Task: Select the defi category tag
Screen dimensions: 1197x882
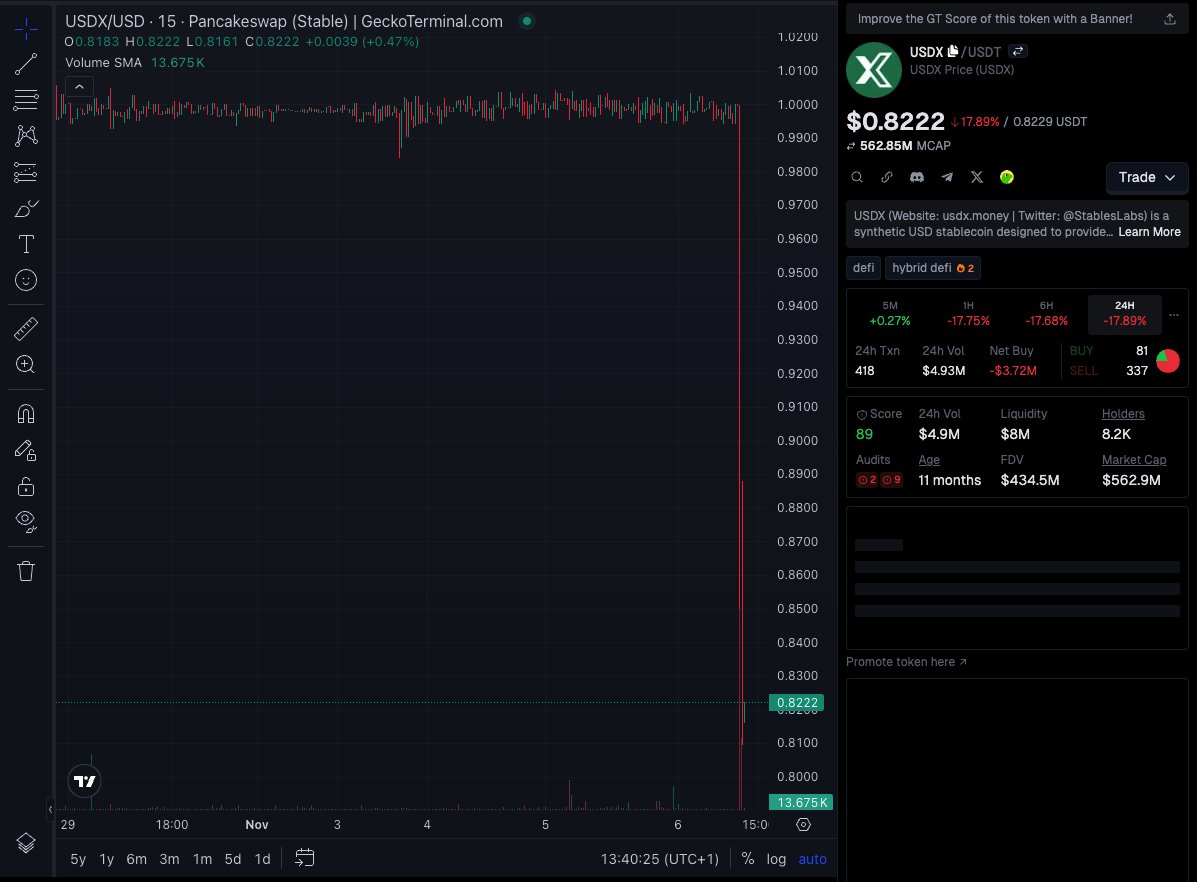Action: tap(863, 268)
